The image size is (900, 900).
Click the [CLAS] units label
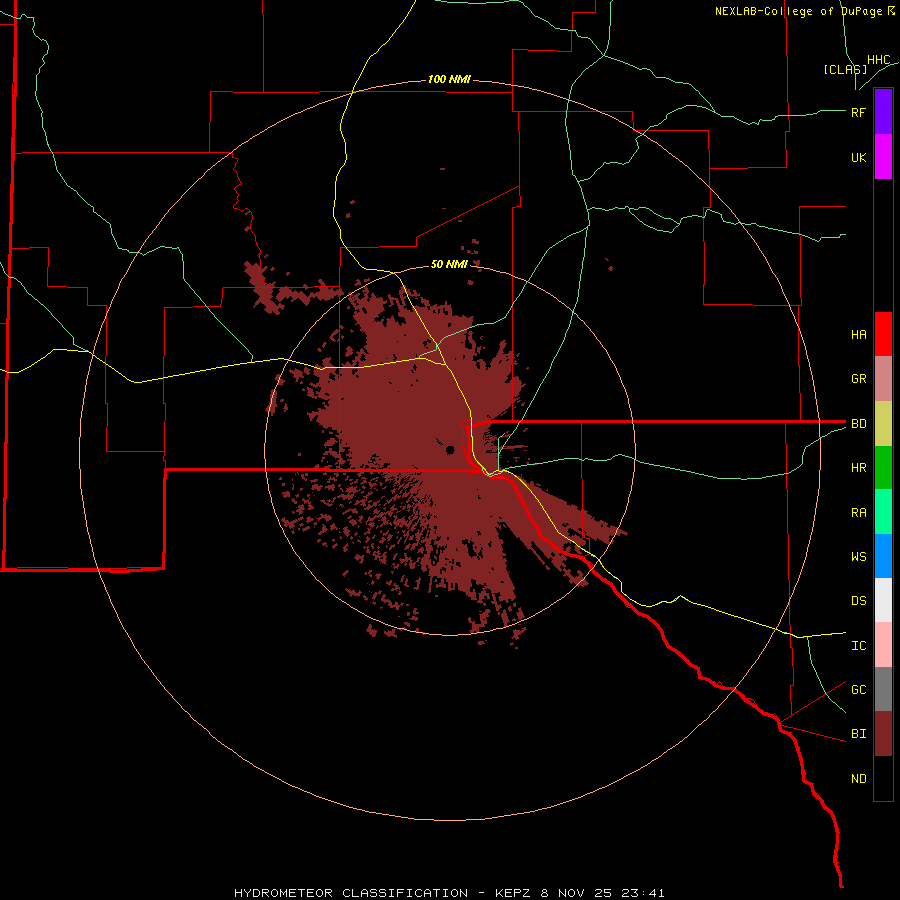tap(845, 69)
